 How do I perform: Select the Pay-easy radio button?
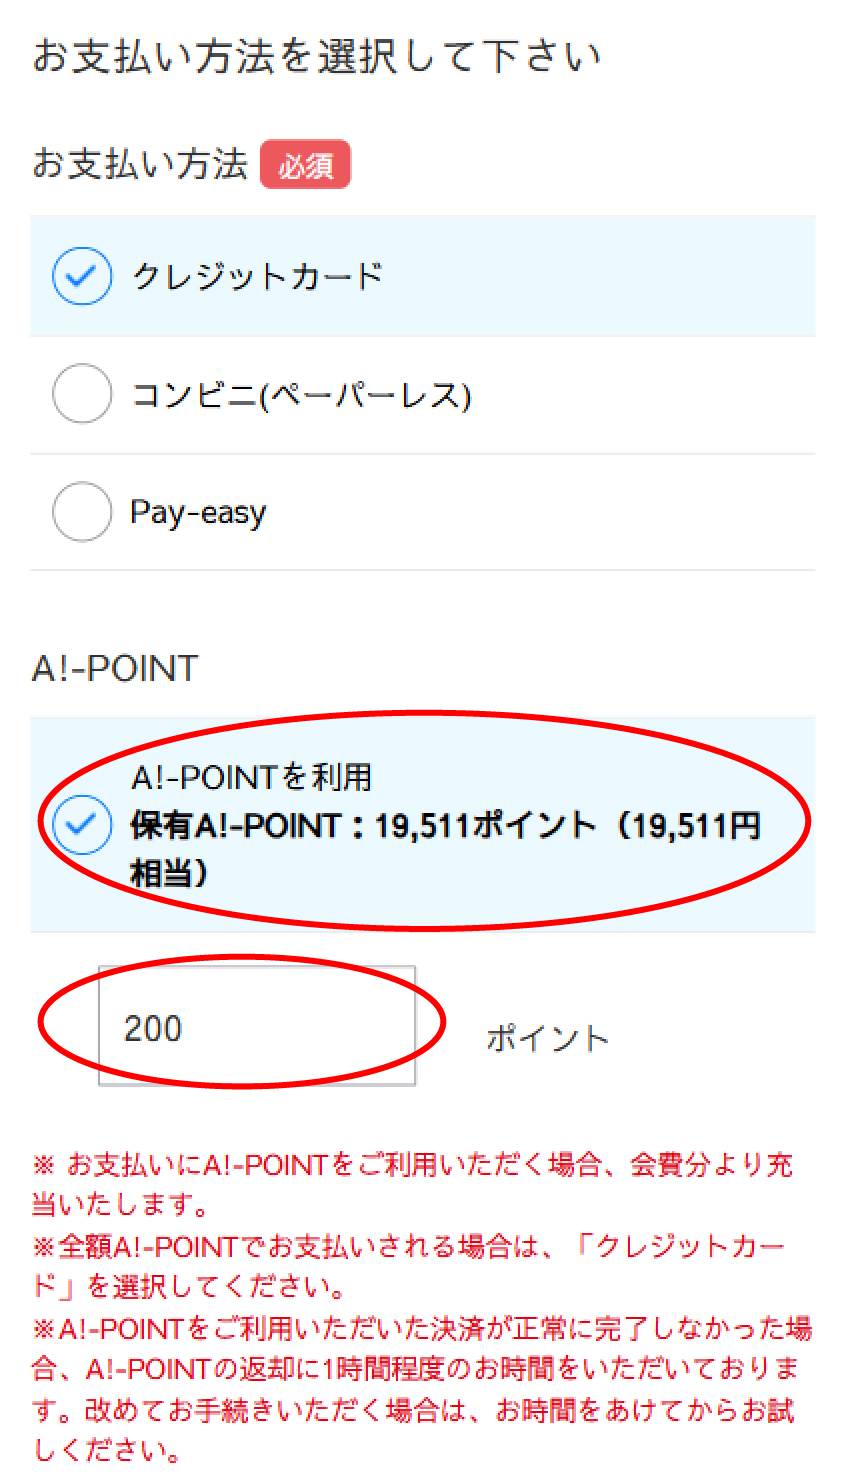(x=82, y=512)
